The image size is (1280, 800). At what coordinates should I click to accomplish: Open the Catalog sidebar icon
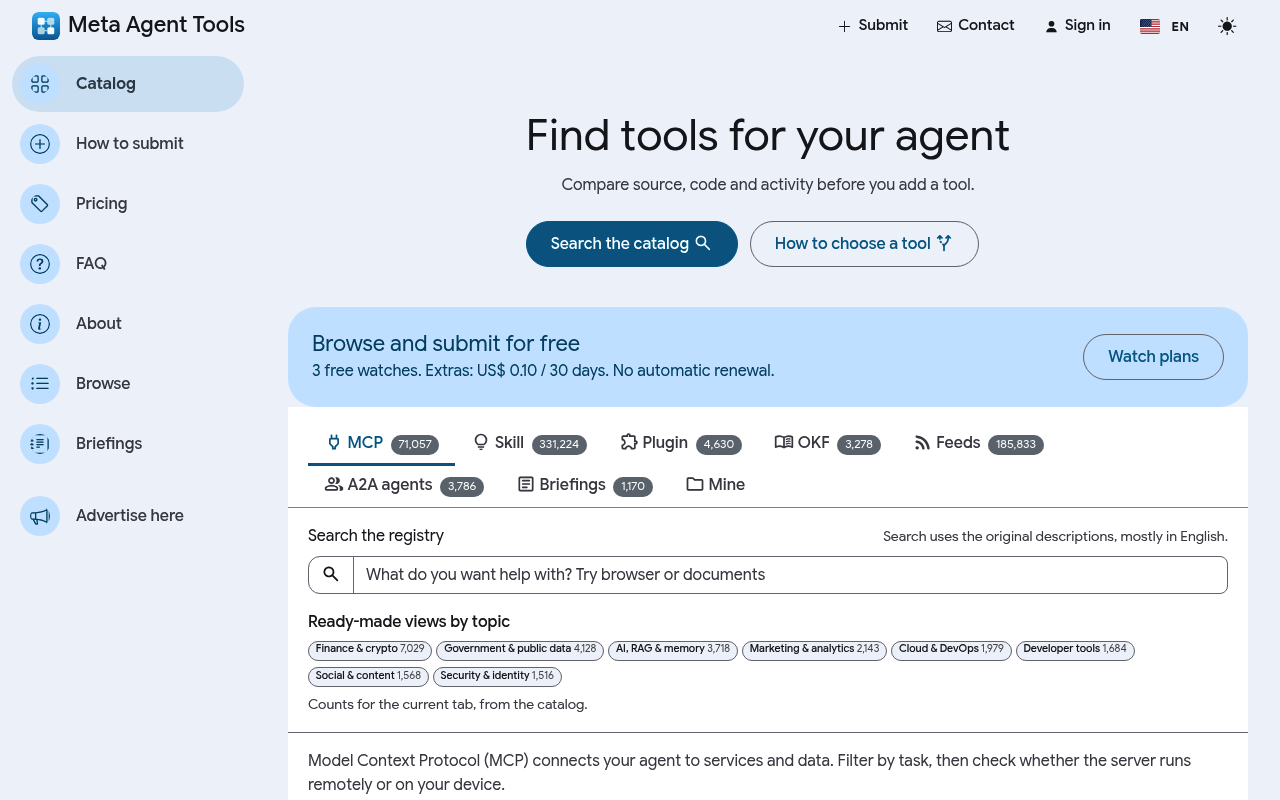click(40, 84)
